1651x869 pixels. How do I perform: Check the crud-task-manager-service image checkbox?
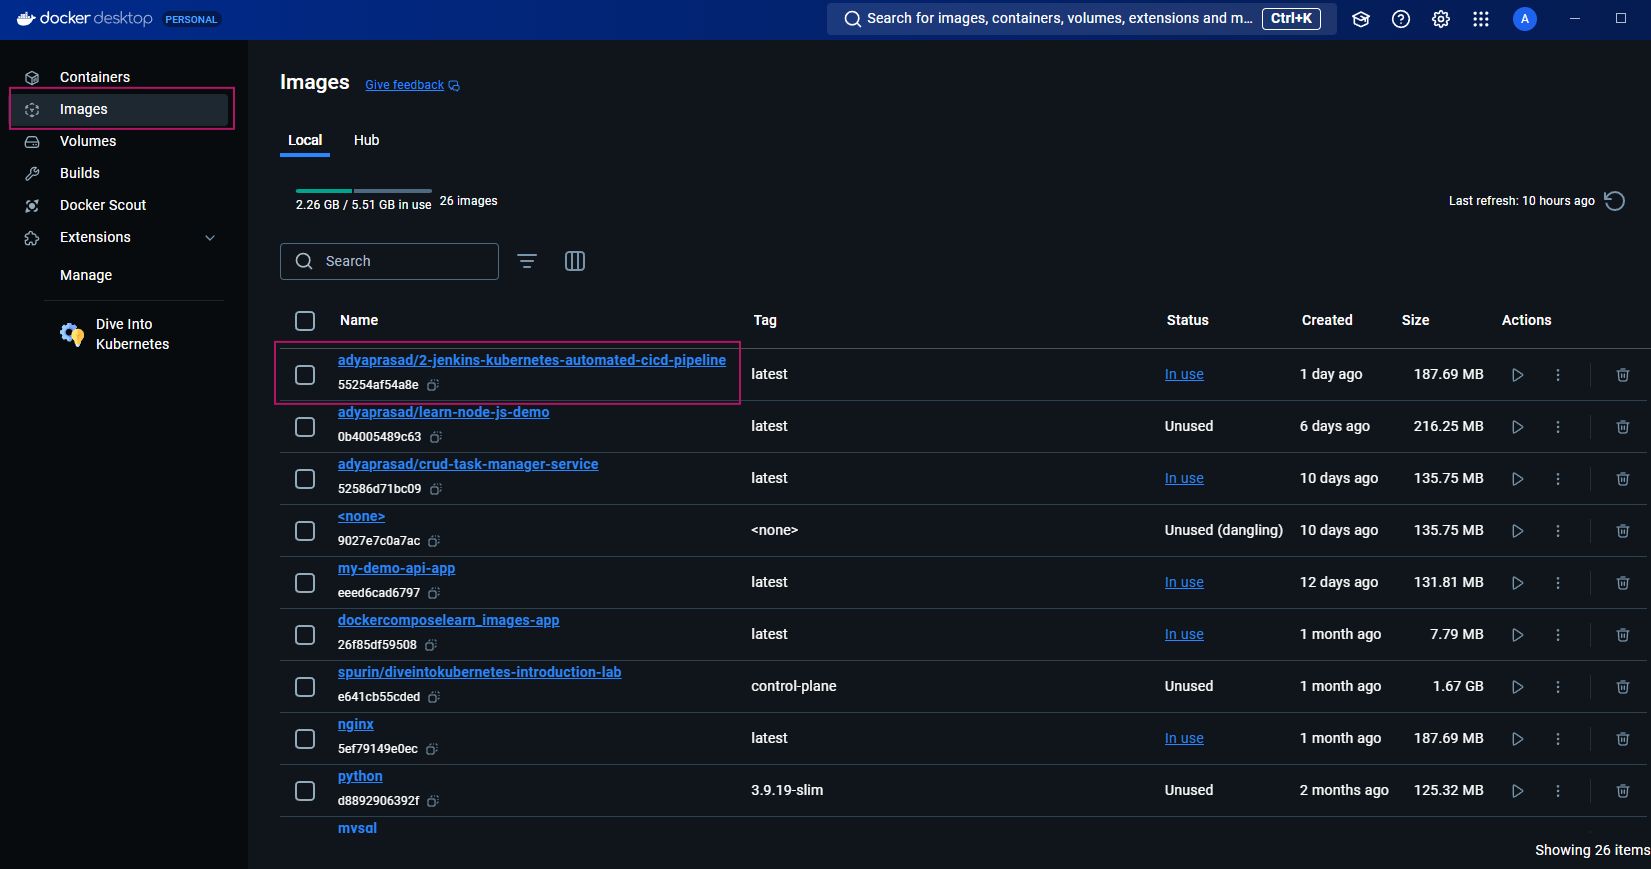pos(305,479)
